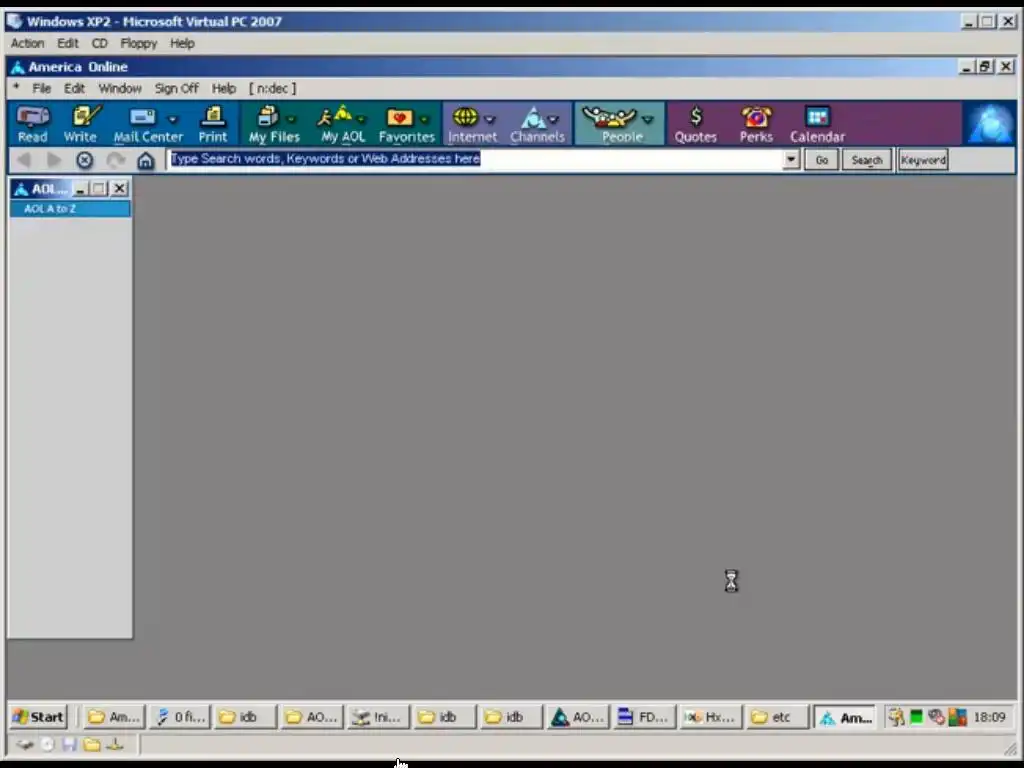The width and height of the screenshot is (1024, 768).
Task: Click the Go button
Action: point(821,160)
